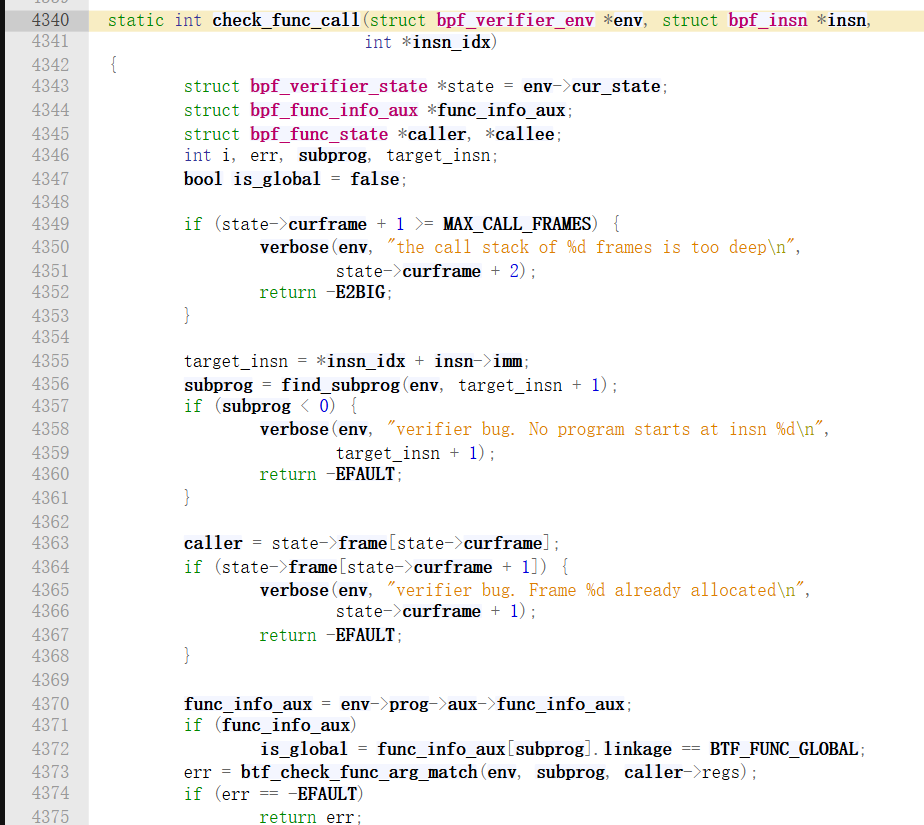The height and width of the screenshot is (825, 924).
Task: Click line number 4370 in the gutter
Action: [51, 704]
